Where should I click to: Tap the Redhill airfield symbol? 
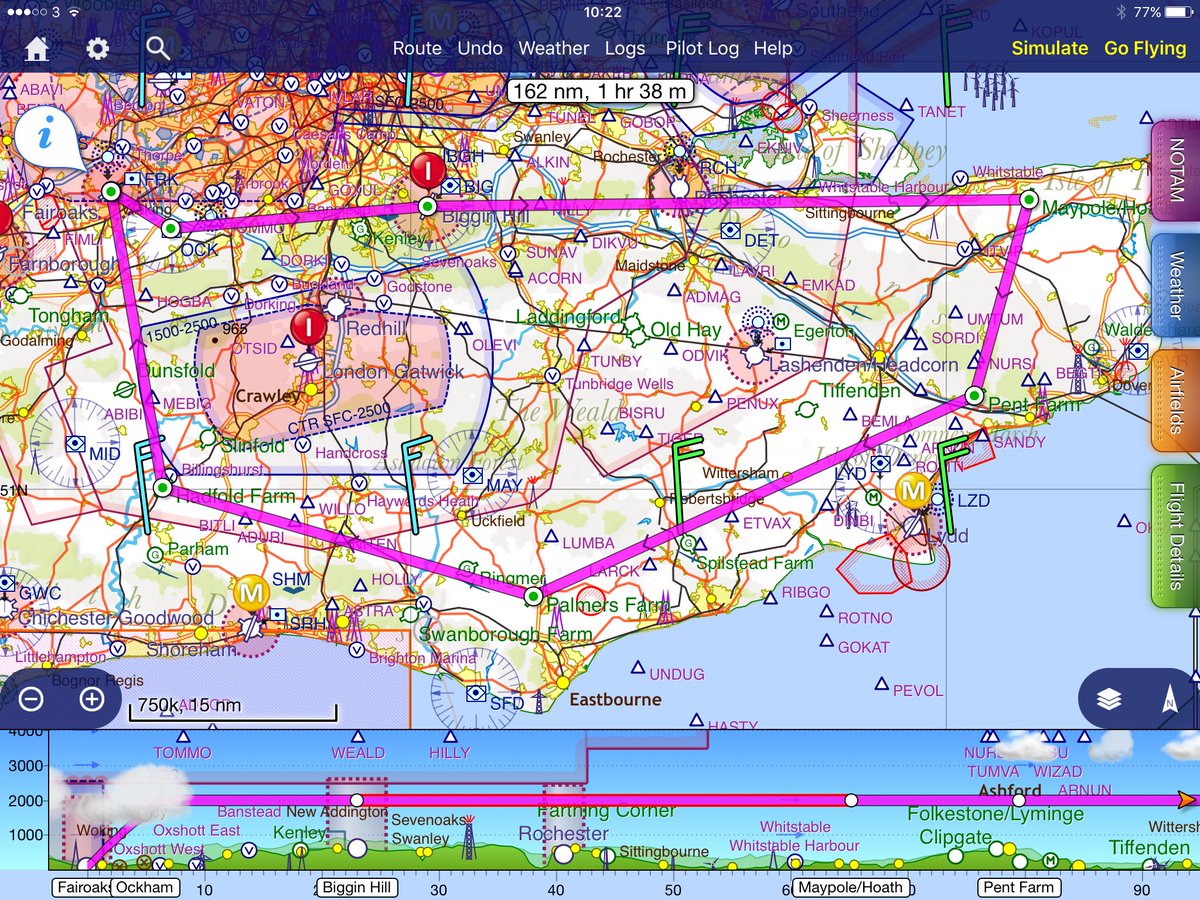(336, 306)
